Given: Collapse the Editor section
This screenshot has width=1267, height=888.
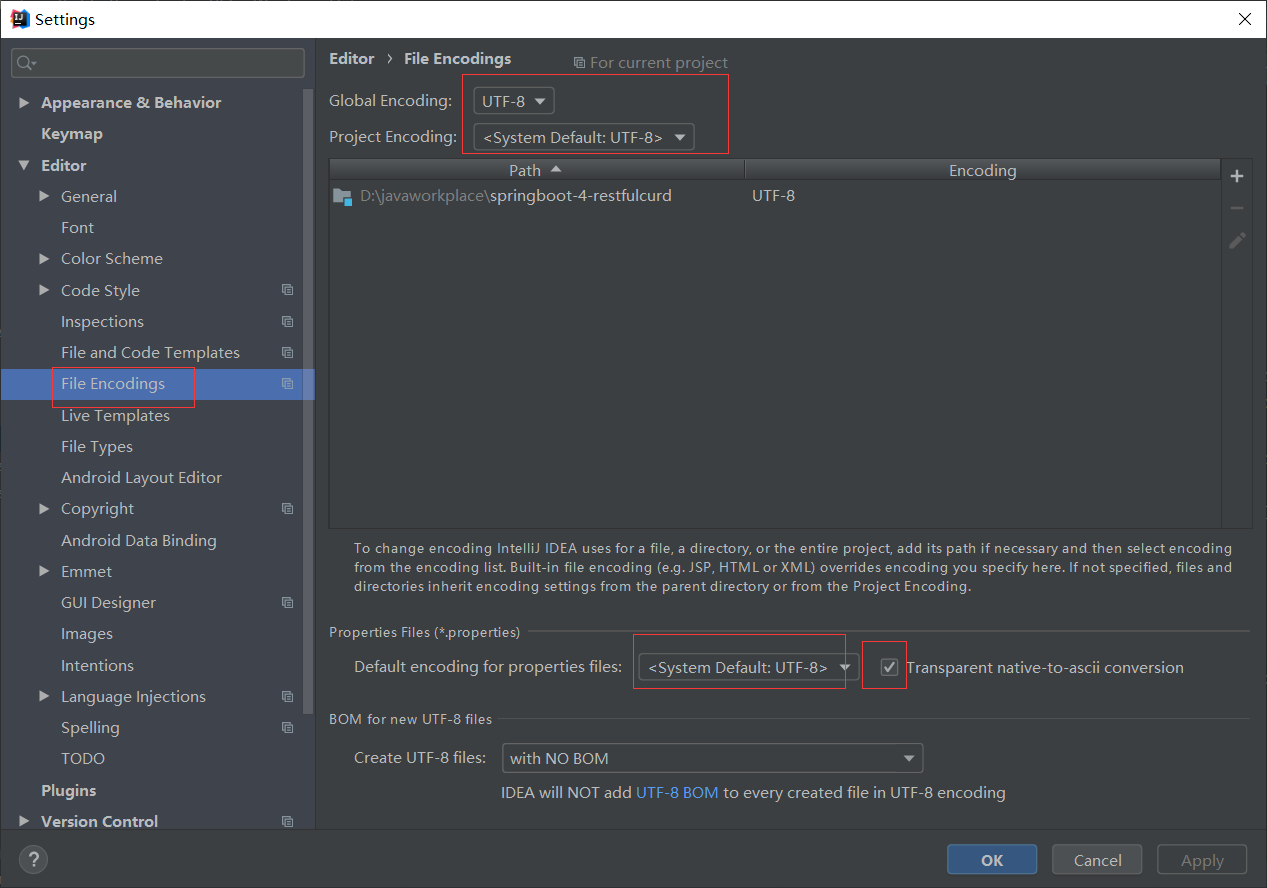Looking at the screenshot, I should (x=24, y=165).
